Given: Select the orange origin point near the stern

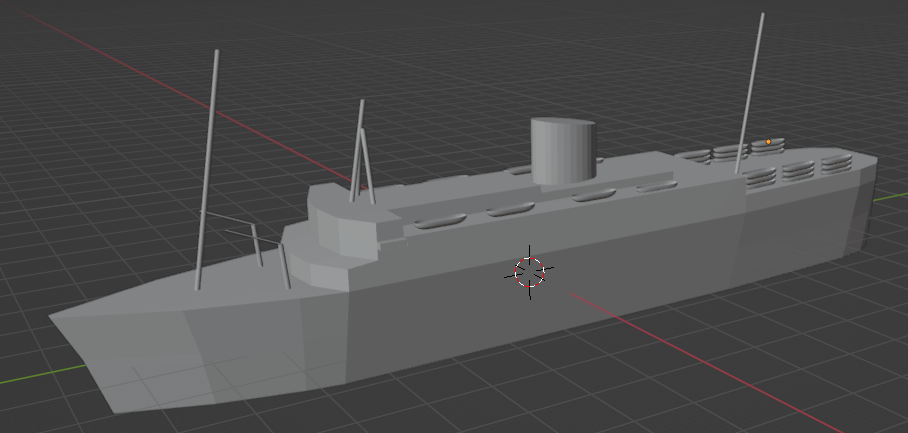Looking at the screenshot, I should click(x=768, y=141).
